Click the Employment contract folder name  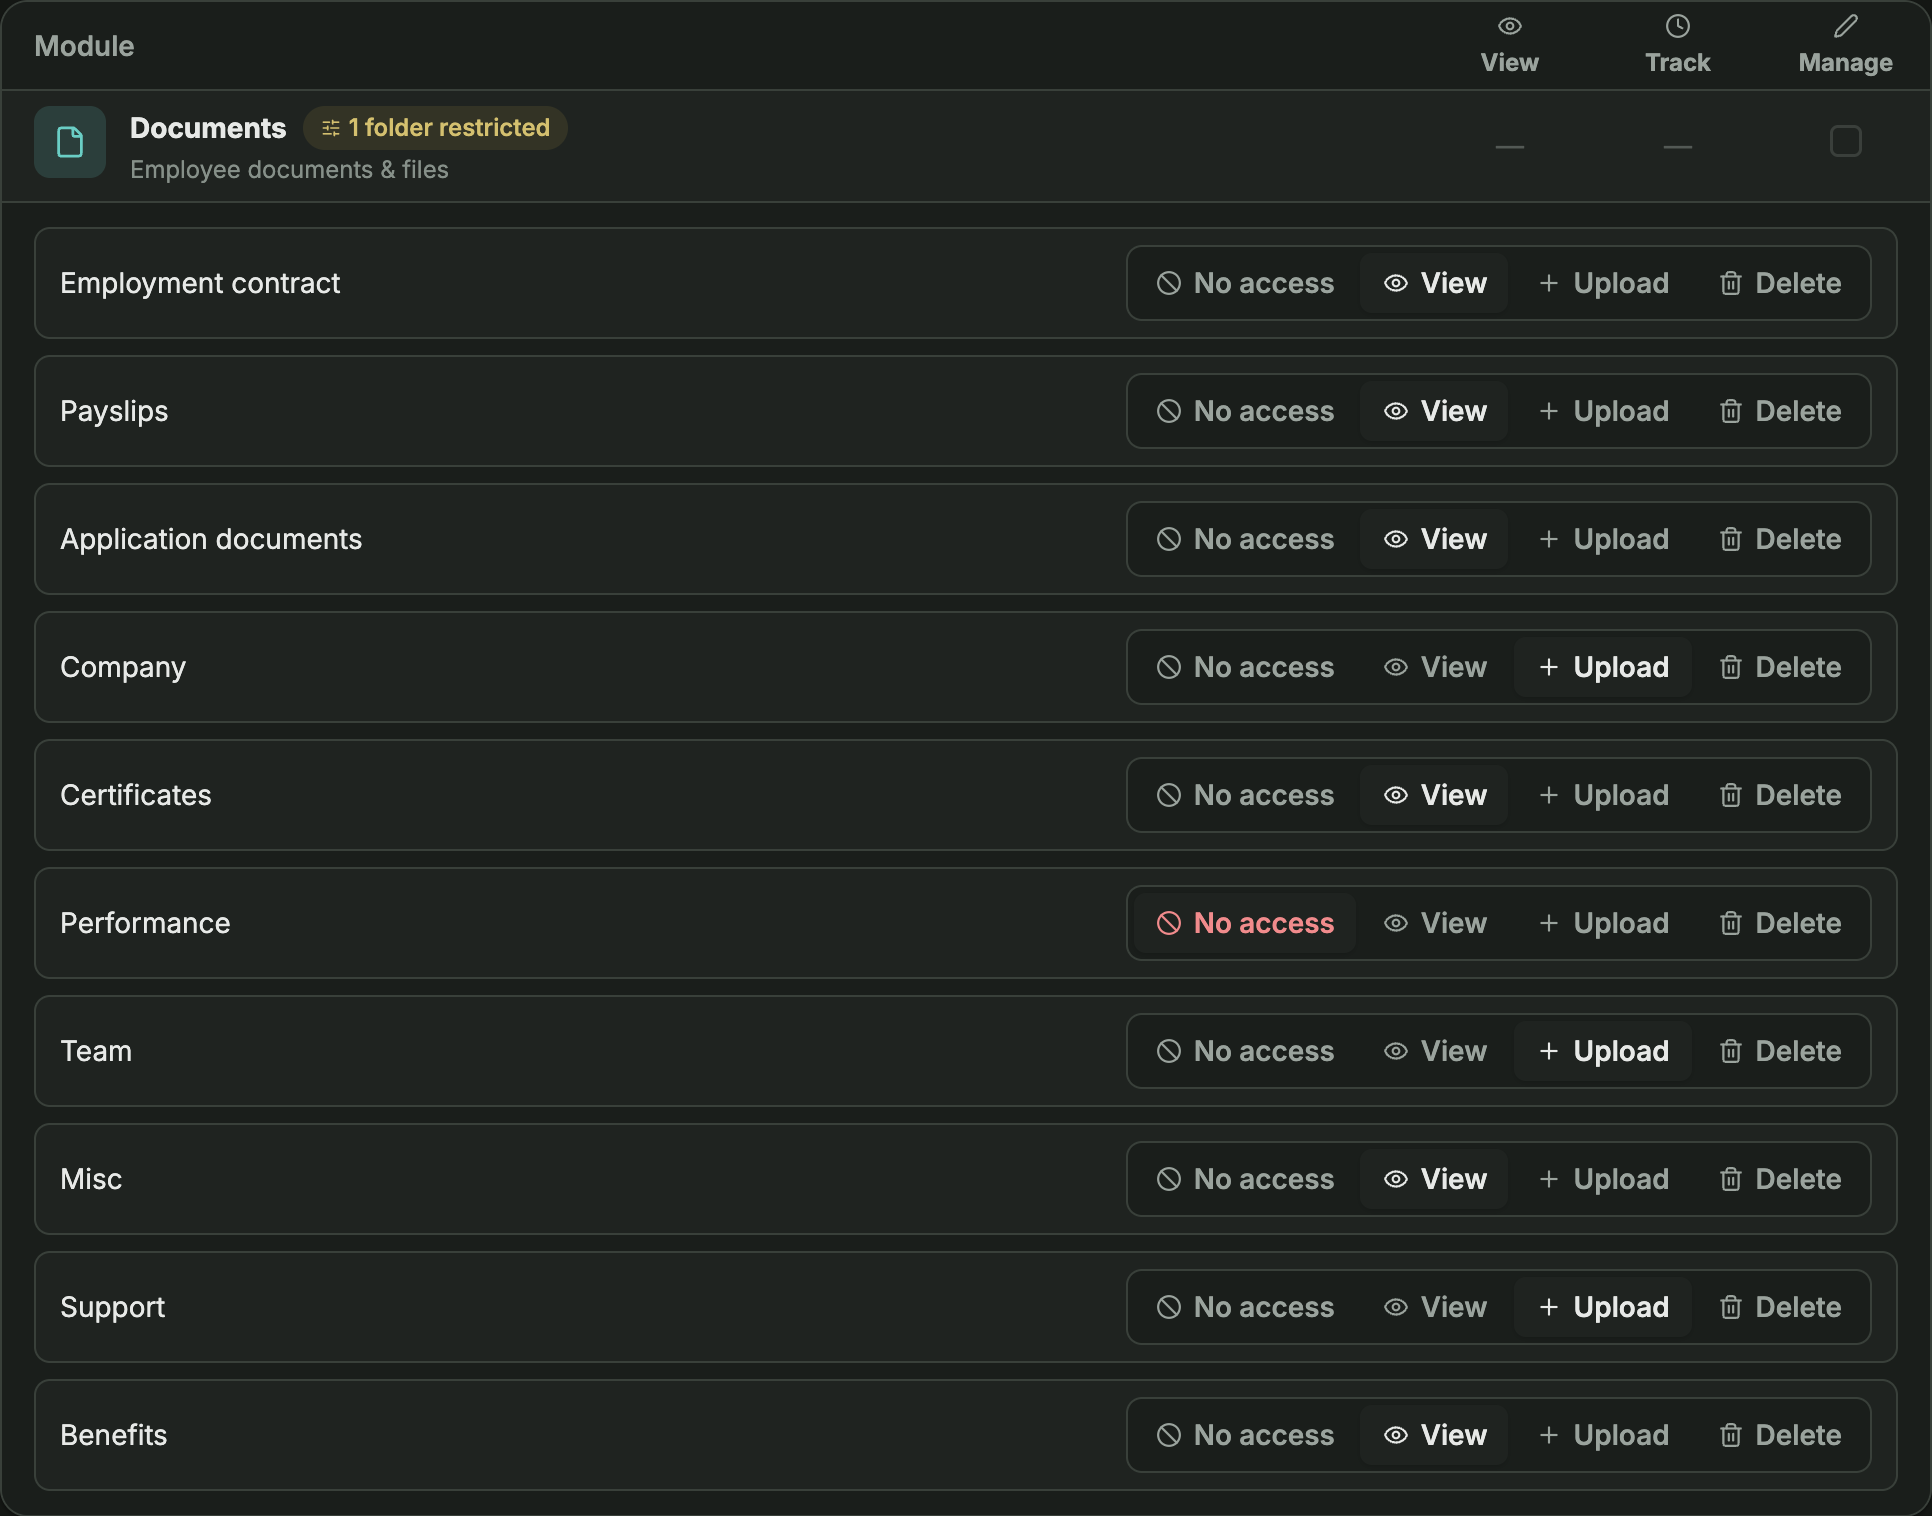coord(200,283)
